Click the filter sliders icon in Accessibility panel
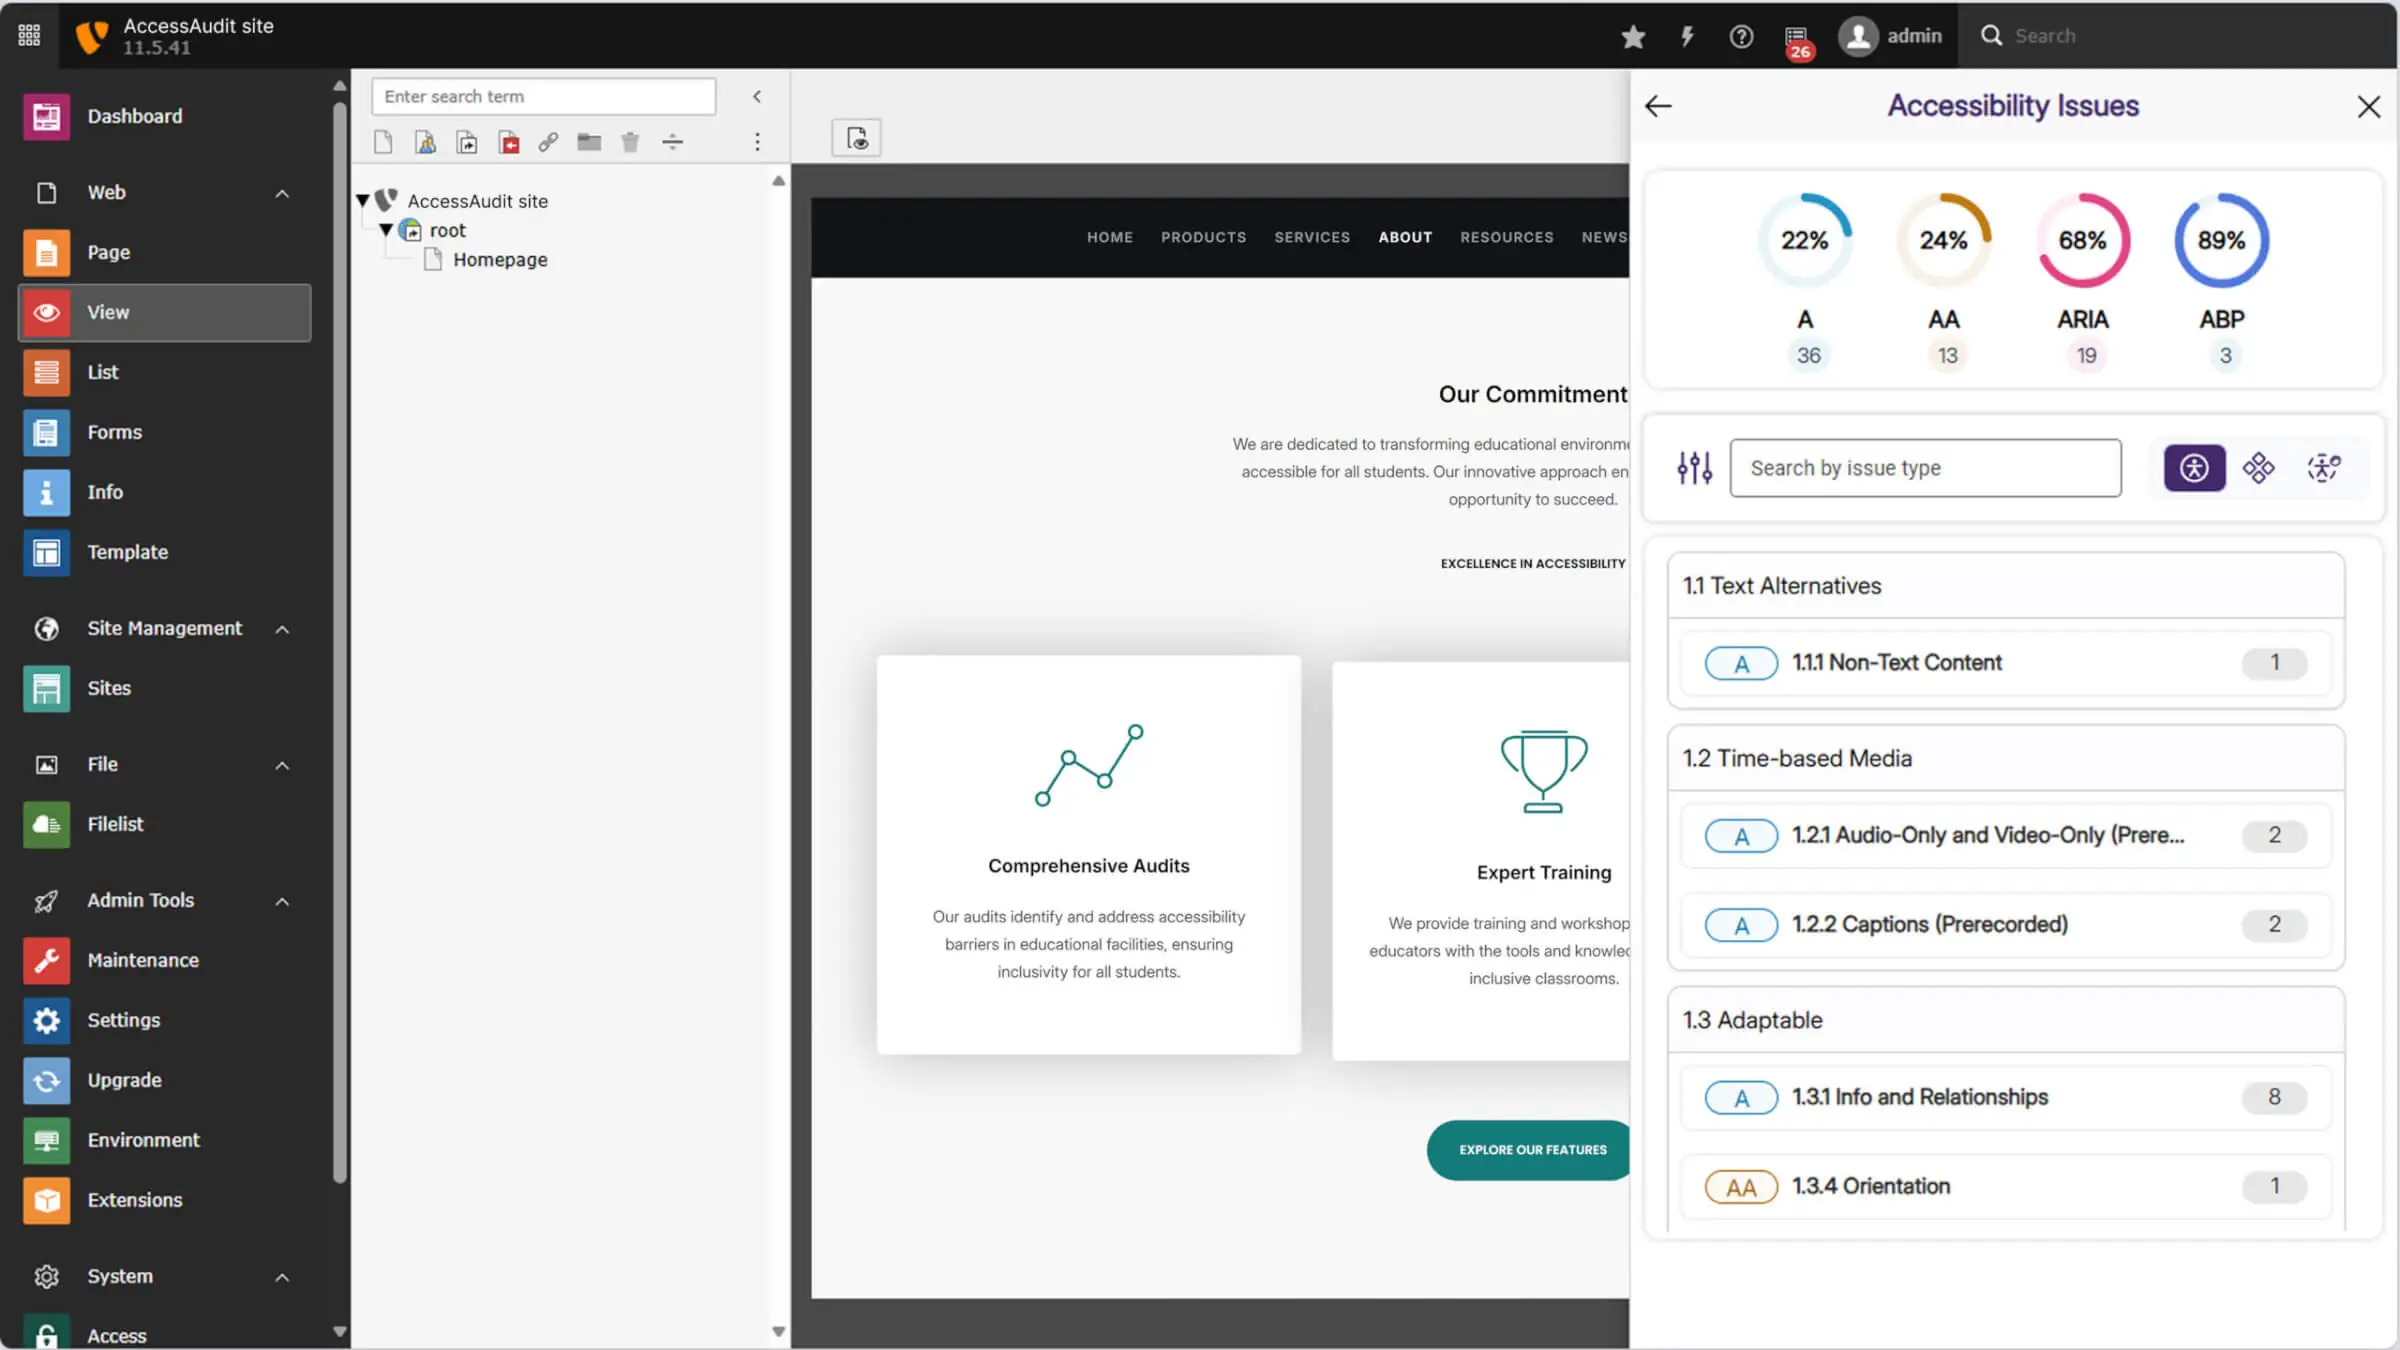This screenshot has height=1350, width=2400. click(1694, 467)
